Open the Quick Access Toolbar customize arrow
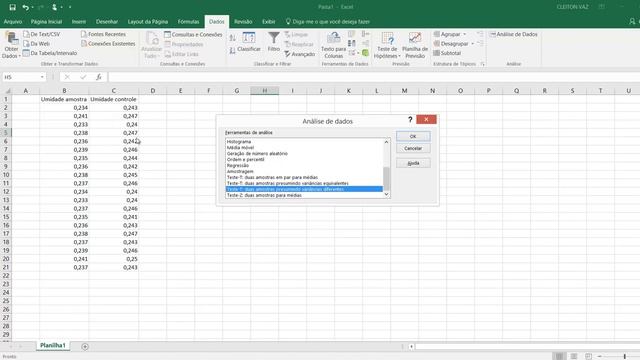This screenshot has width=640, height=360. point(70,7)
